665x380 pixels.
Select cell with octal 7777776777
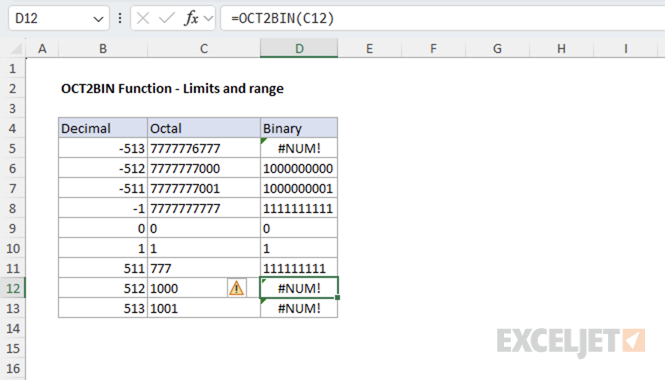(x=204, y=148)
